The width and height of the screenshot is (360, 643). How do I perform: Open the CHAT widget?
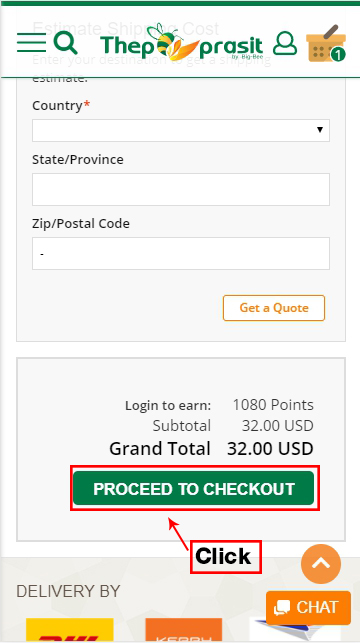tap(308, 608)
